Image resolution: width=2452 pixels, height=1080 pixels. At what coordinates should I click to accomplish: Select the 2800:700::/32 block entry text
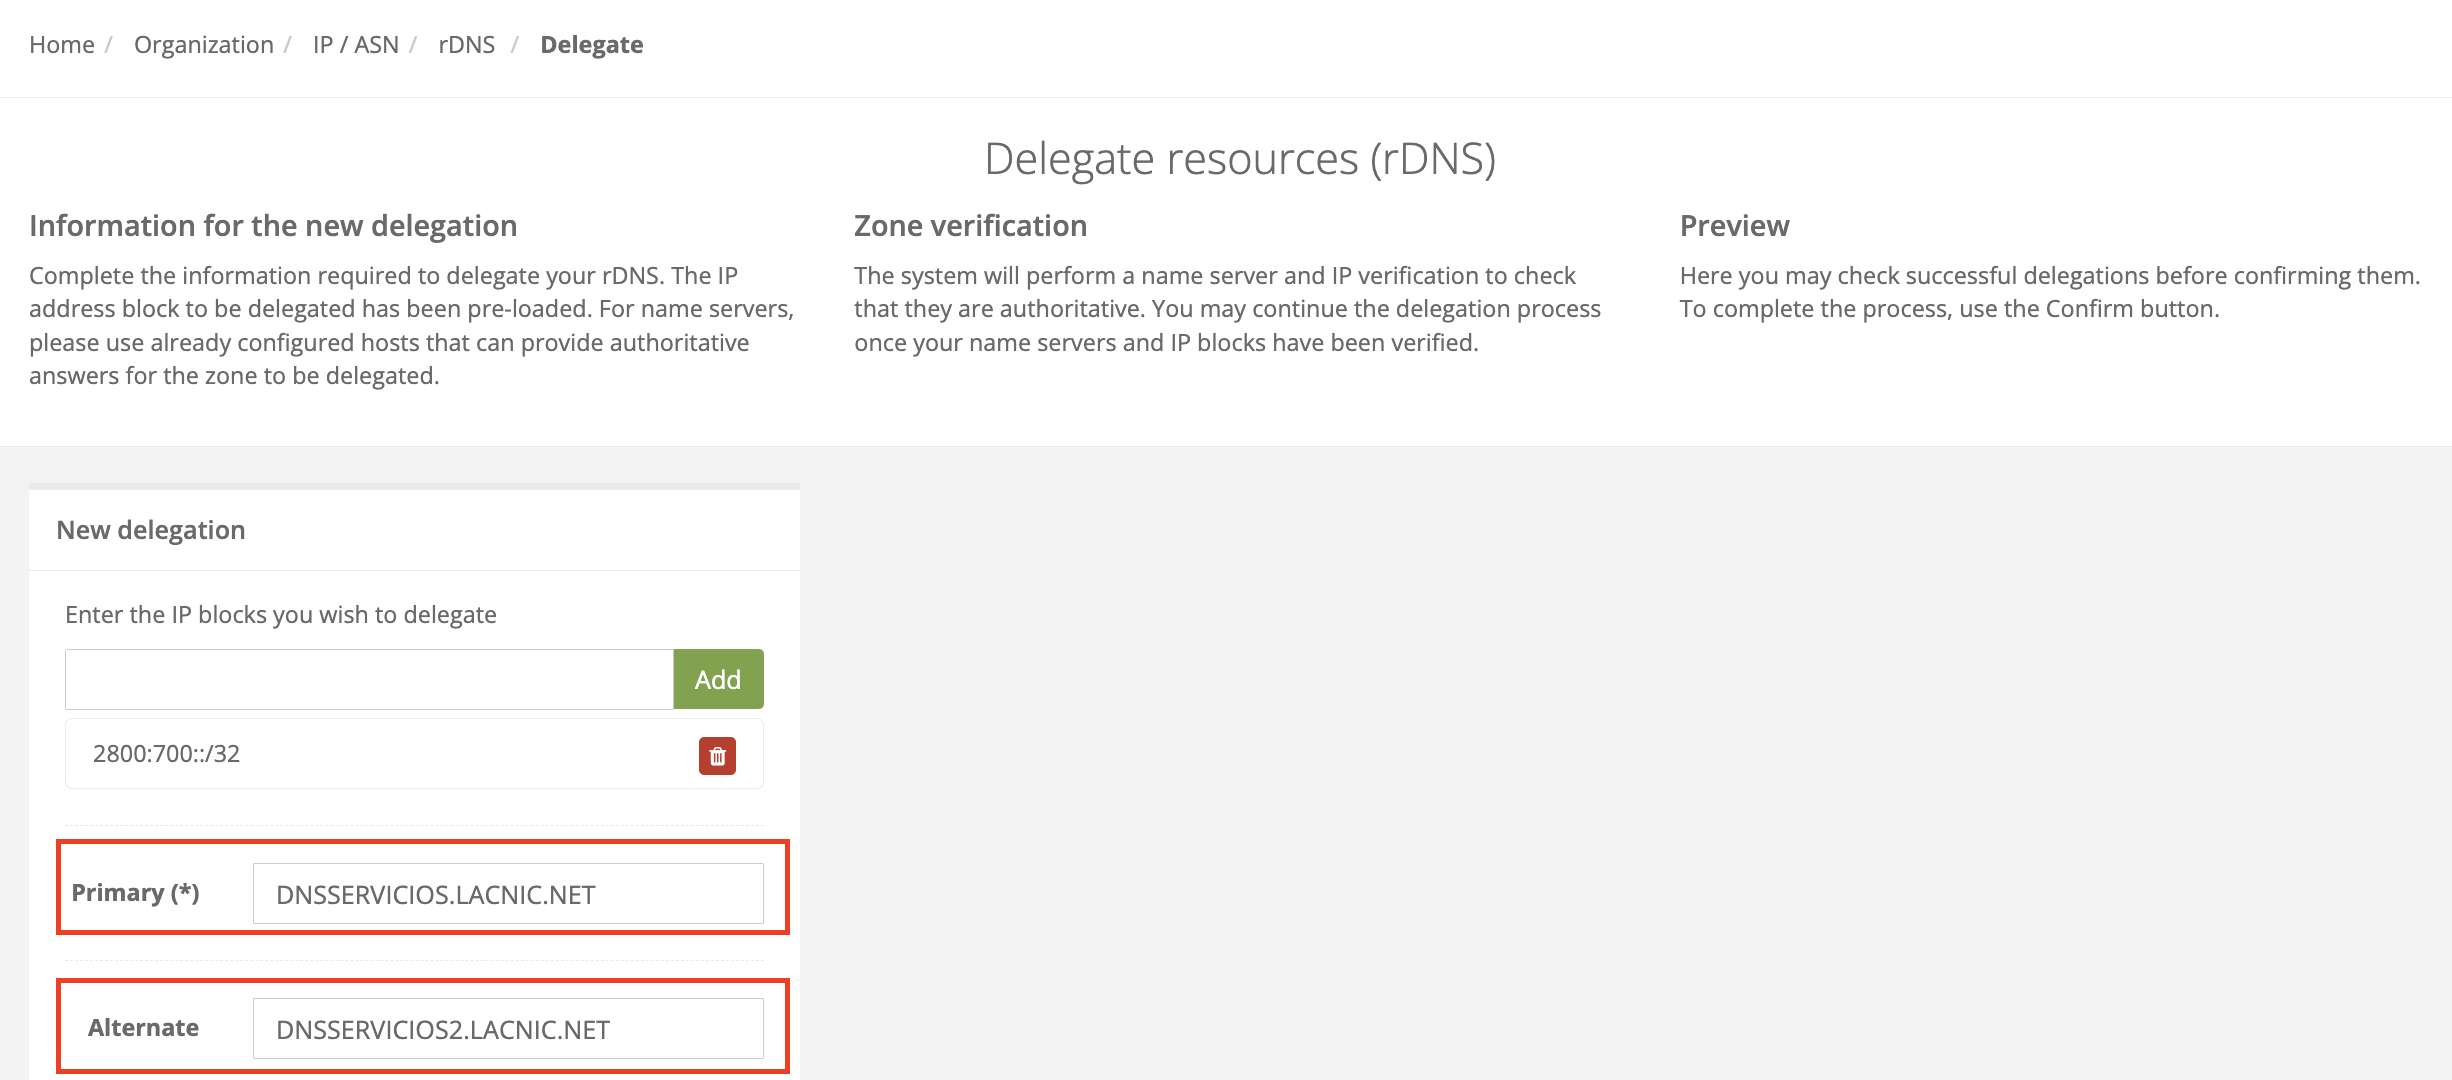click(166, 754)
